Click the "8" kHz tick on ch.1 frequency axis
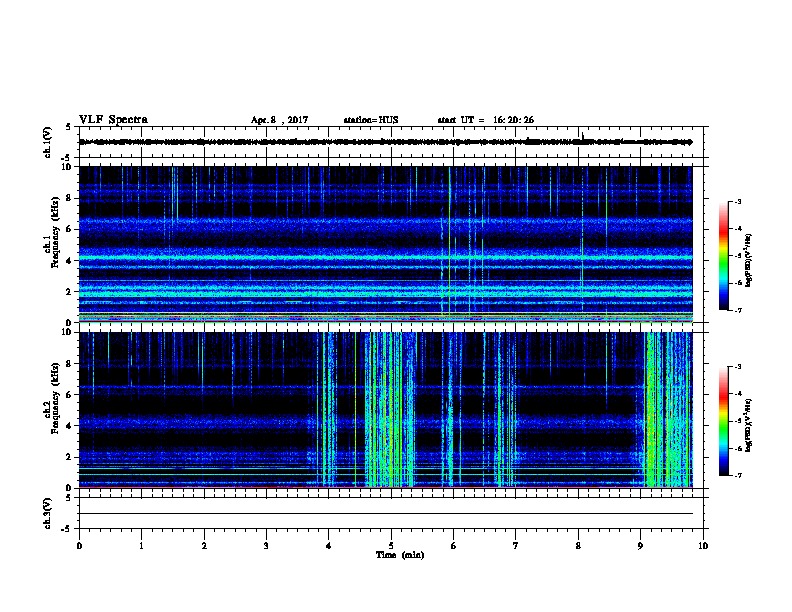 pos(69,198)
